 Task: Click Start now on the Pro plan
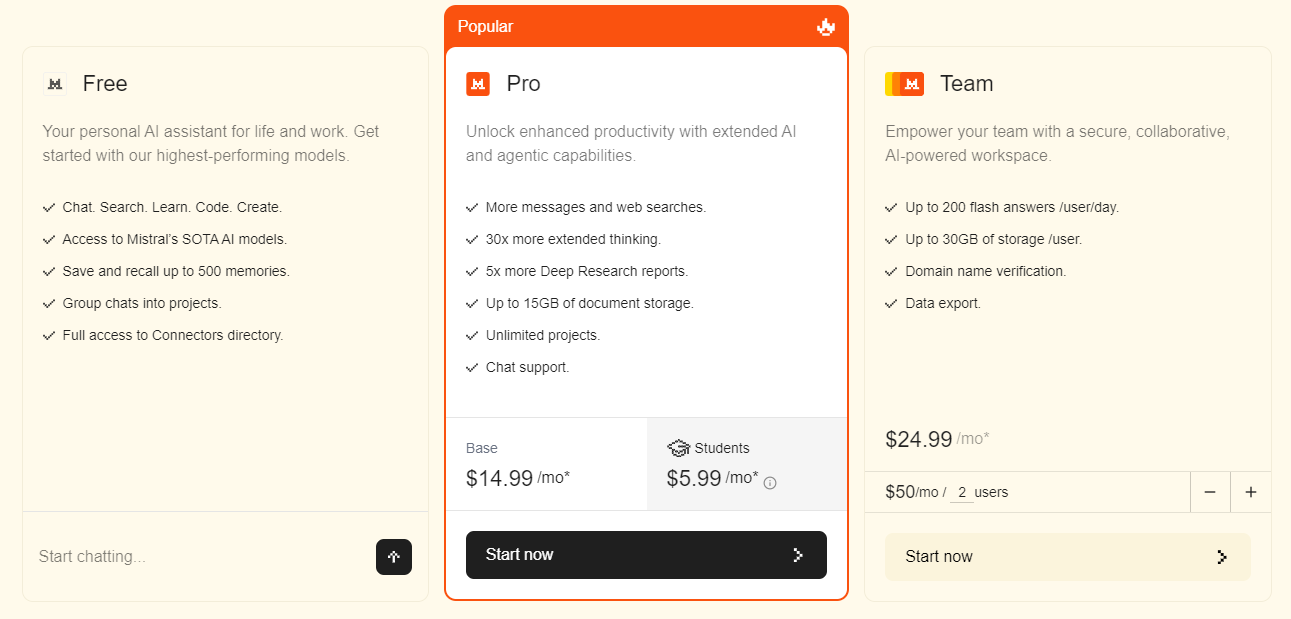click(x=646, y=555)
